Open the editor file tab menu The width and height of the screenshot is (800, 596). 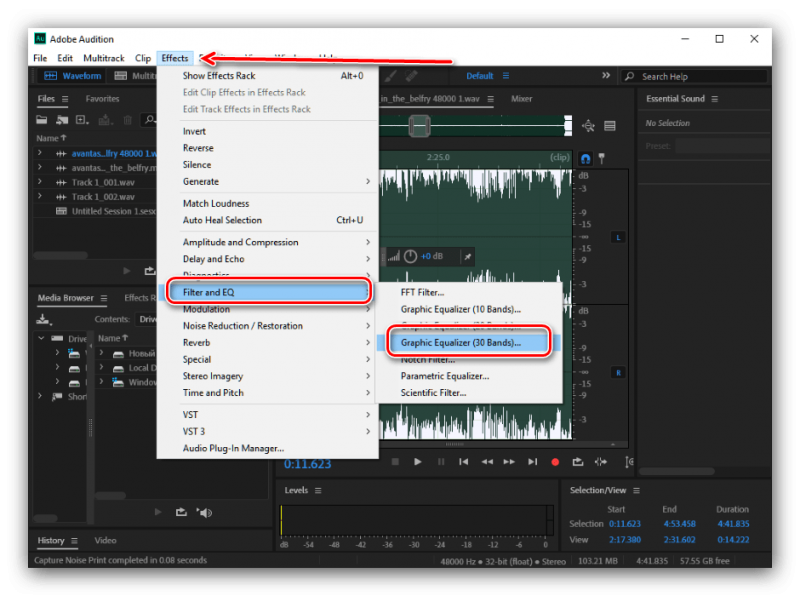[x=490, y=99]
